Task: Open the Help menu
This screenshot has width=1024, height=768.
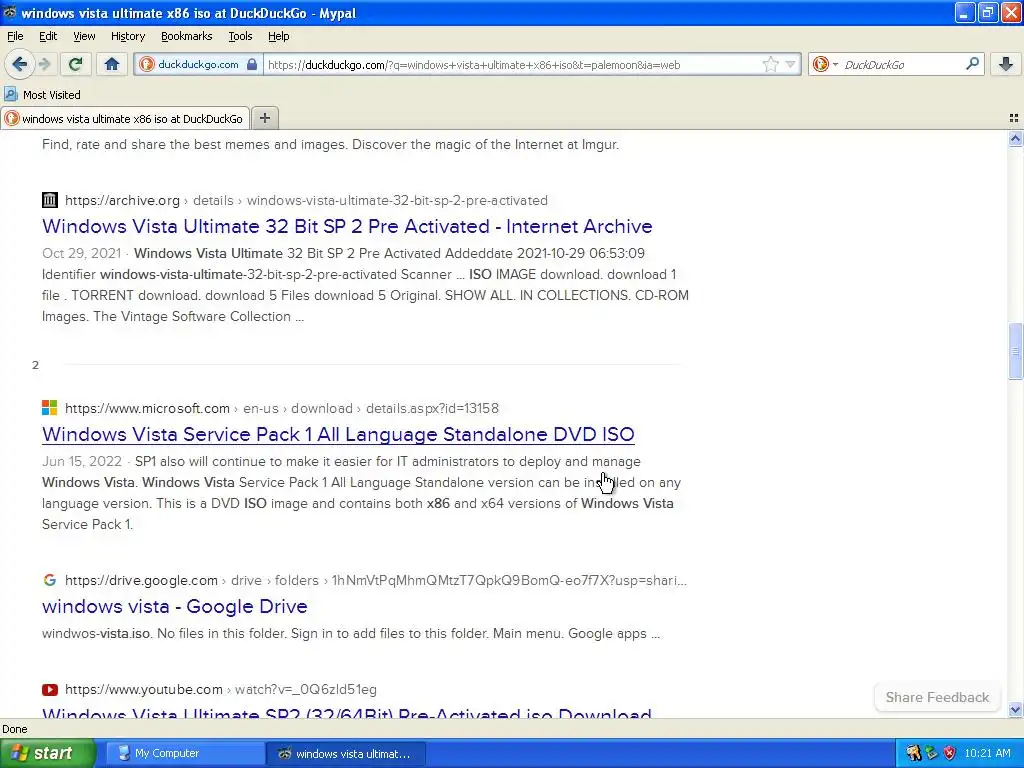Action: (279, 36)
